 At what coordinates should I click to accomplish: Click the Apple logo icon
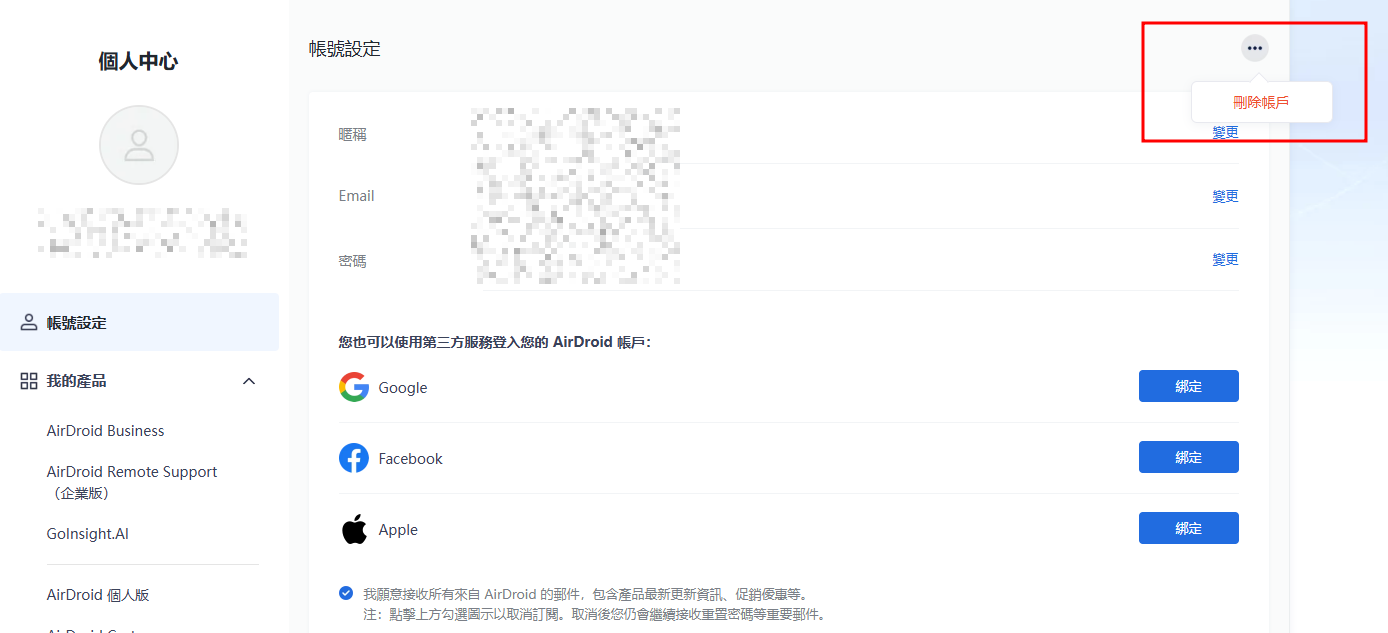pos(354,529)
